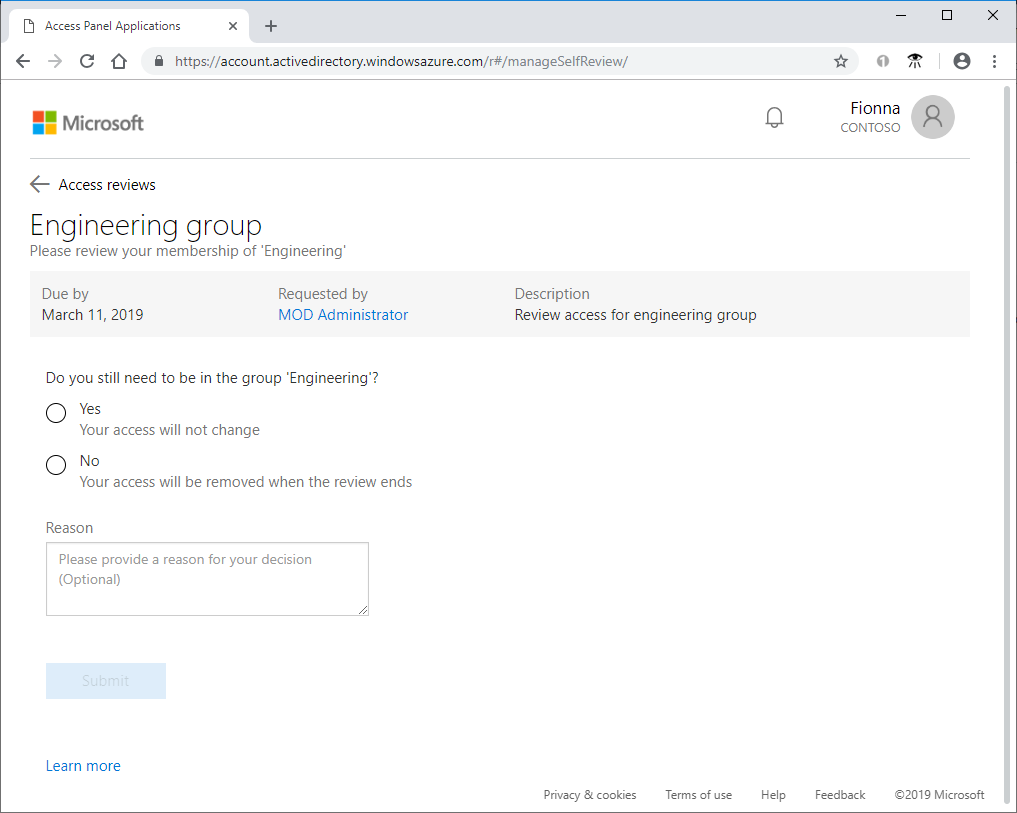Navigate to the browser home page

(119, 61)
